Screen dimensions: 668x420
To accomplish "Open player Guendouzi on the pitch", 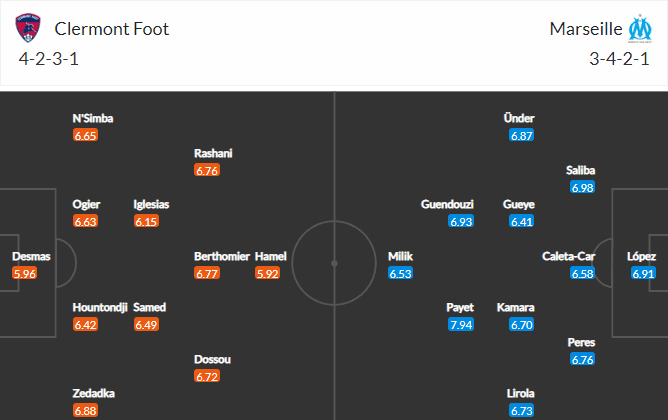I will [447, 204].
